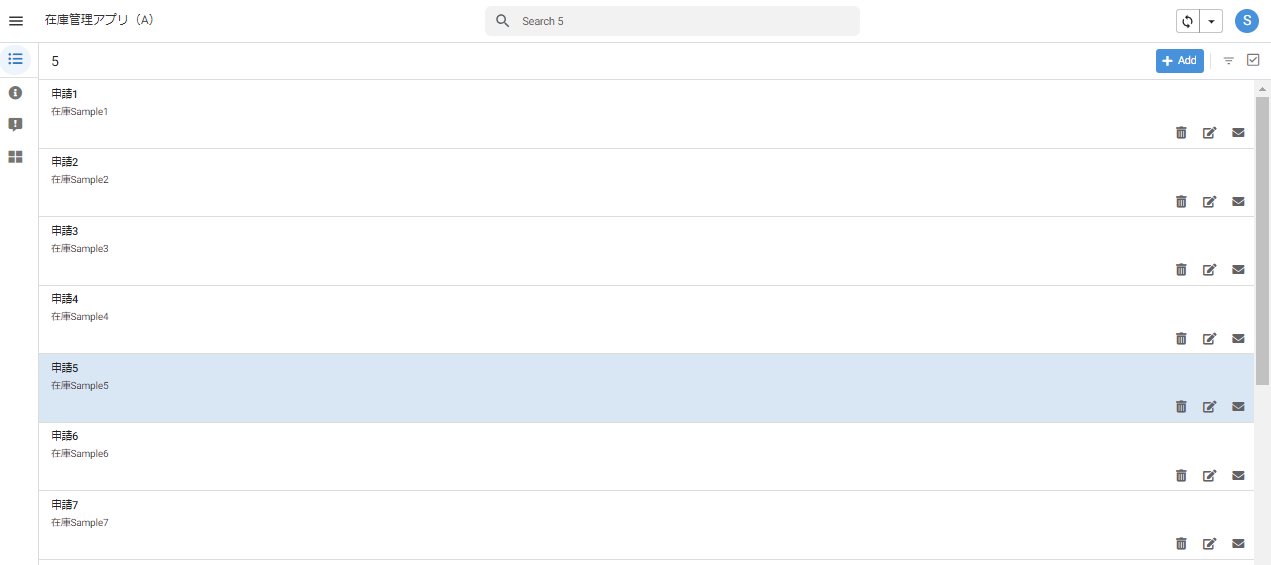This screenshot has width=1271, height=565.
Task: Click the sync refresh icon
Action: point(1188,21)
